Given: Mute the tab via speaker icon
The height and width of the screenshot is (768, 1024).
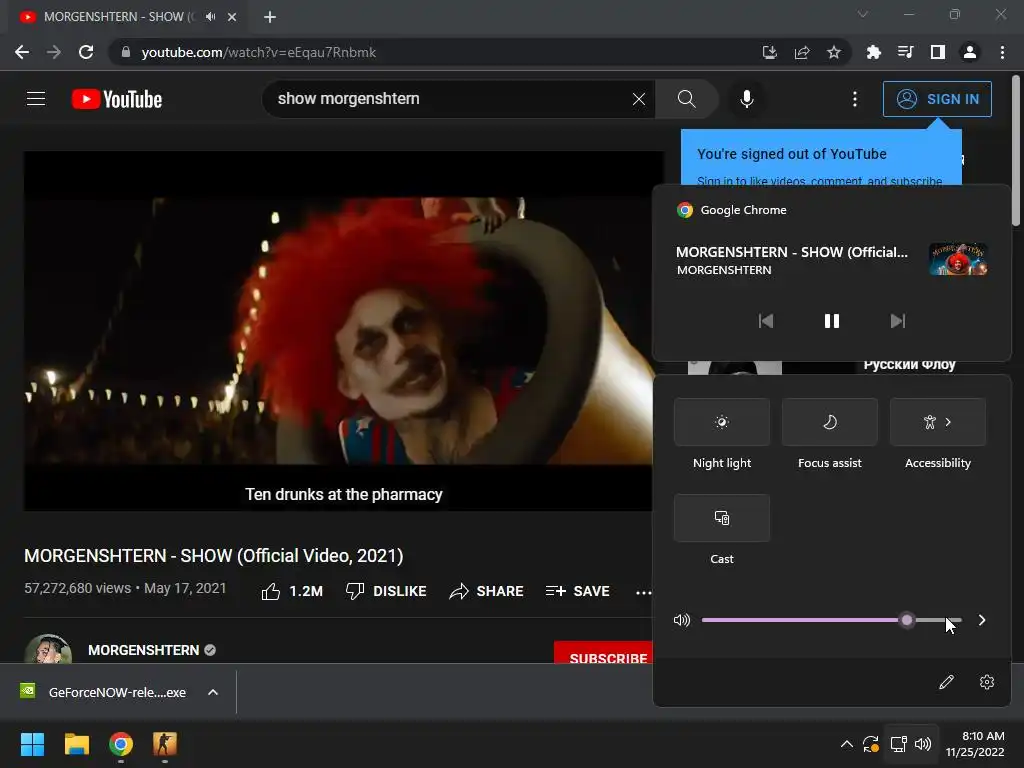Looking at the screenshot, I should 210,17.
